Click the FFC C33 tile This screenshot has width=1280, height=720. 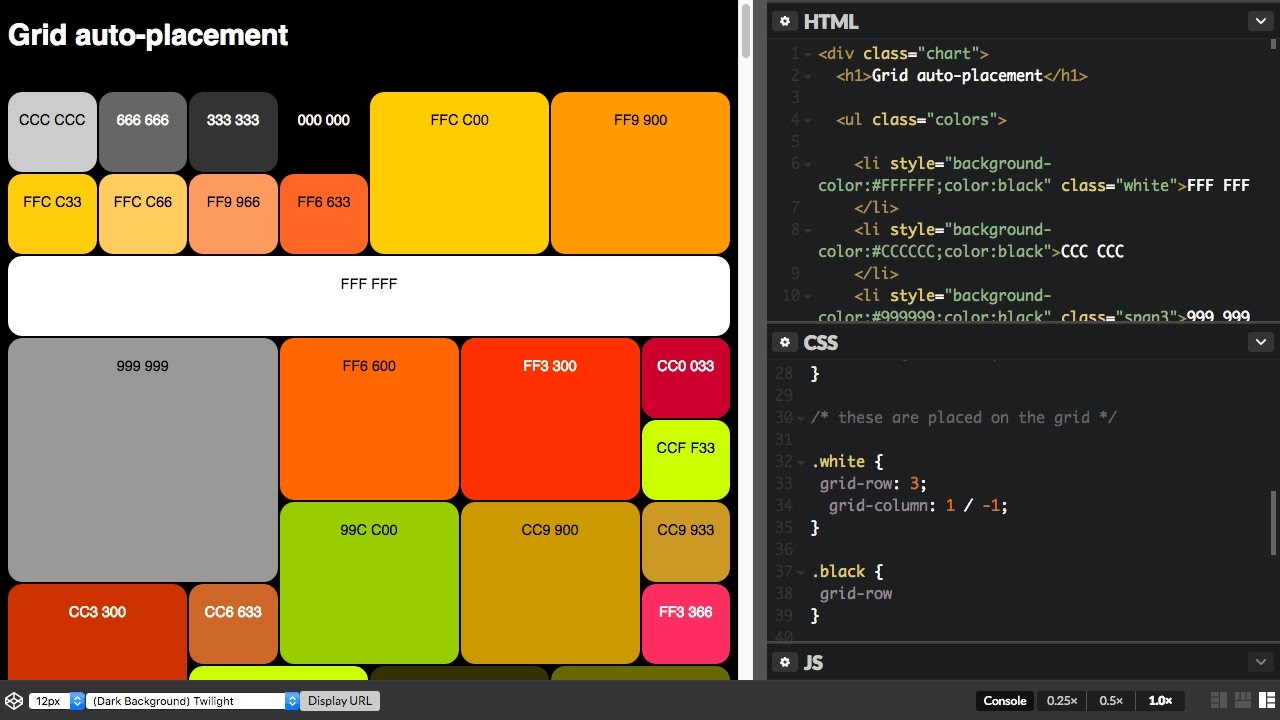coord(52,214)
